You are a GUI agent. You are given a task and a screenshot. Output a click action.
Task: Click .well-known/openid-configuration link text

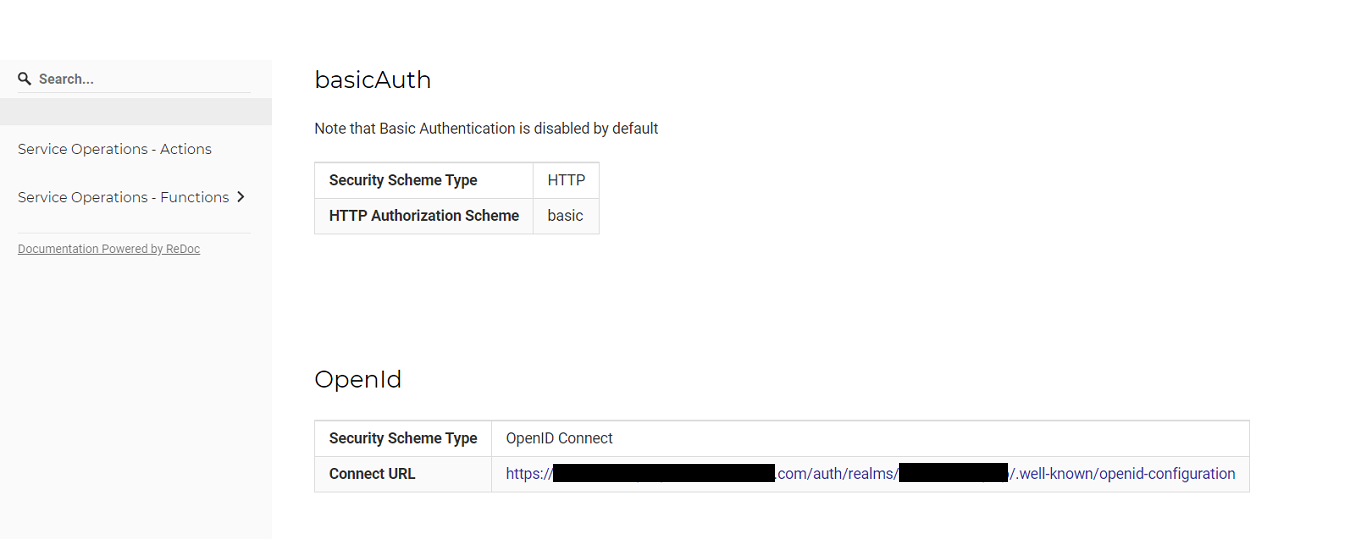1124,474
